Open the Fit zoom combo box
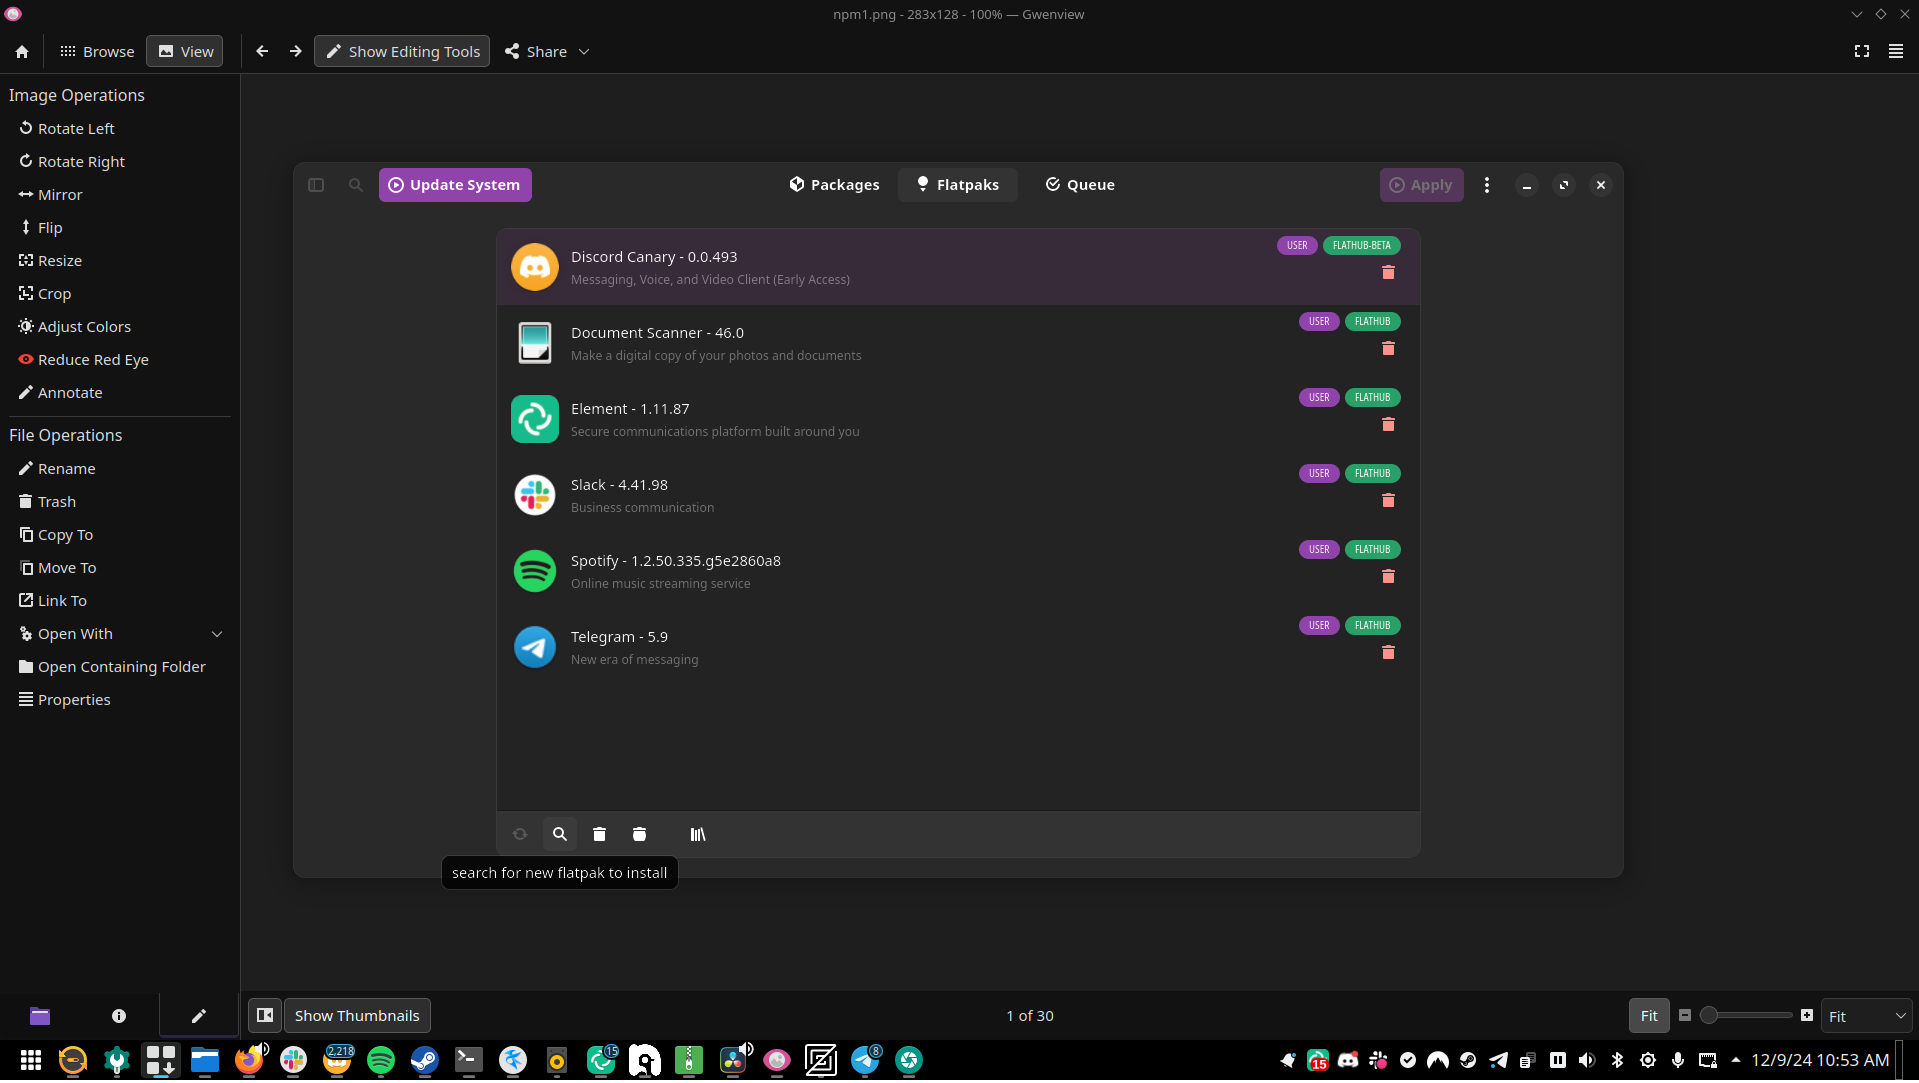 click(1866, 1017)
